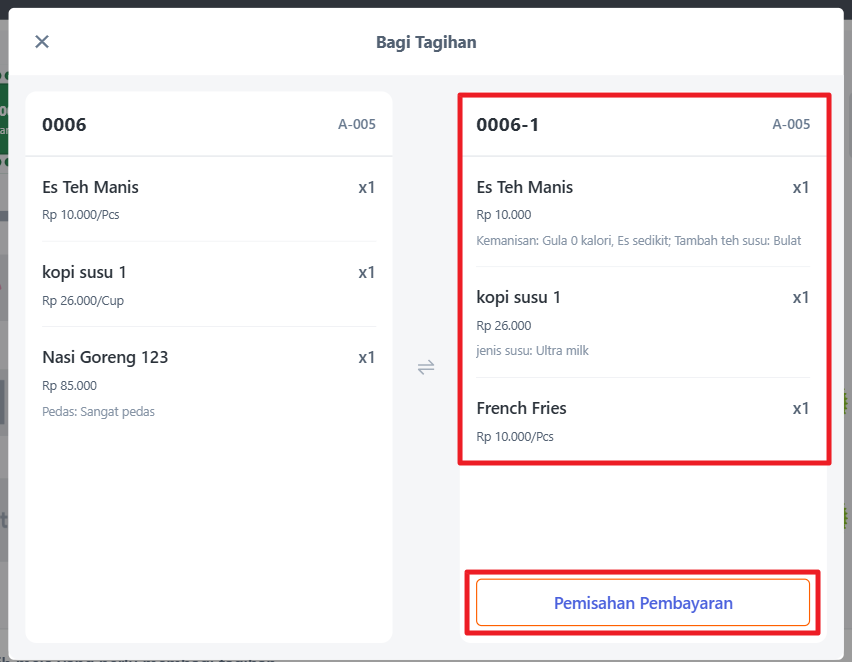
Task: Click the 0006 bill header
Action: (64, 125)
